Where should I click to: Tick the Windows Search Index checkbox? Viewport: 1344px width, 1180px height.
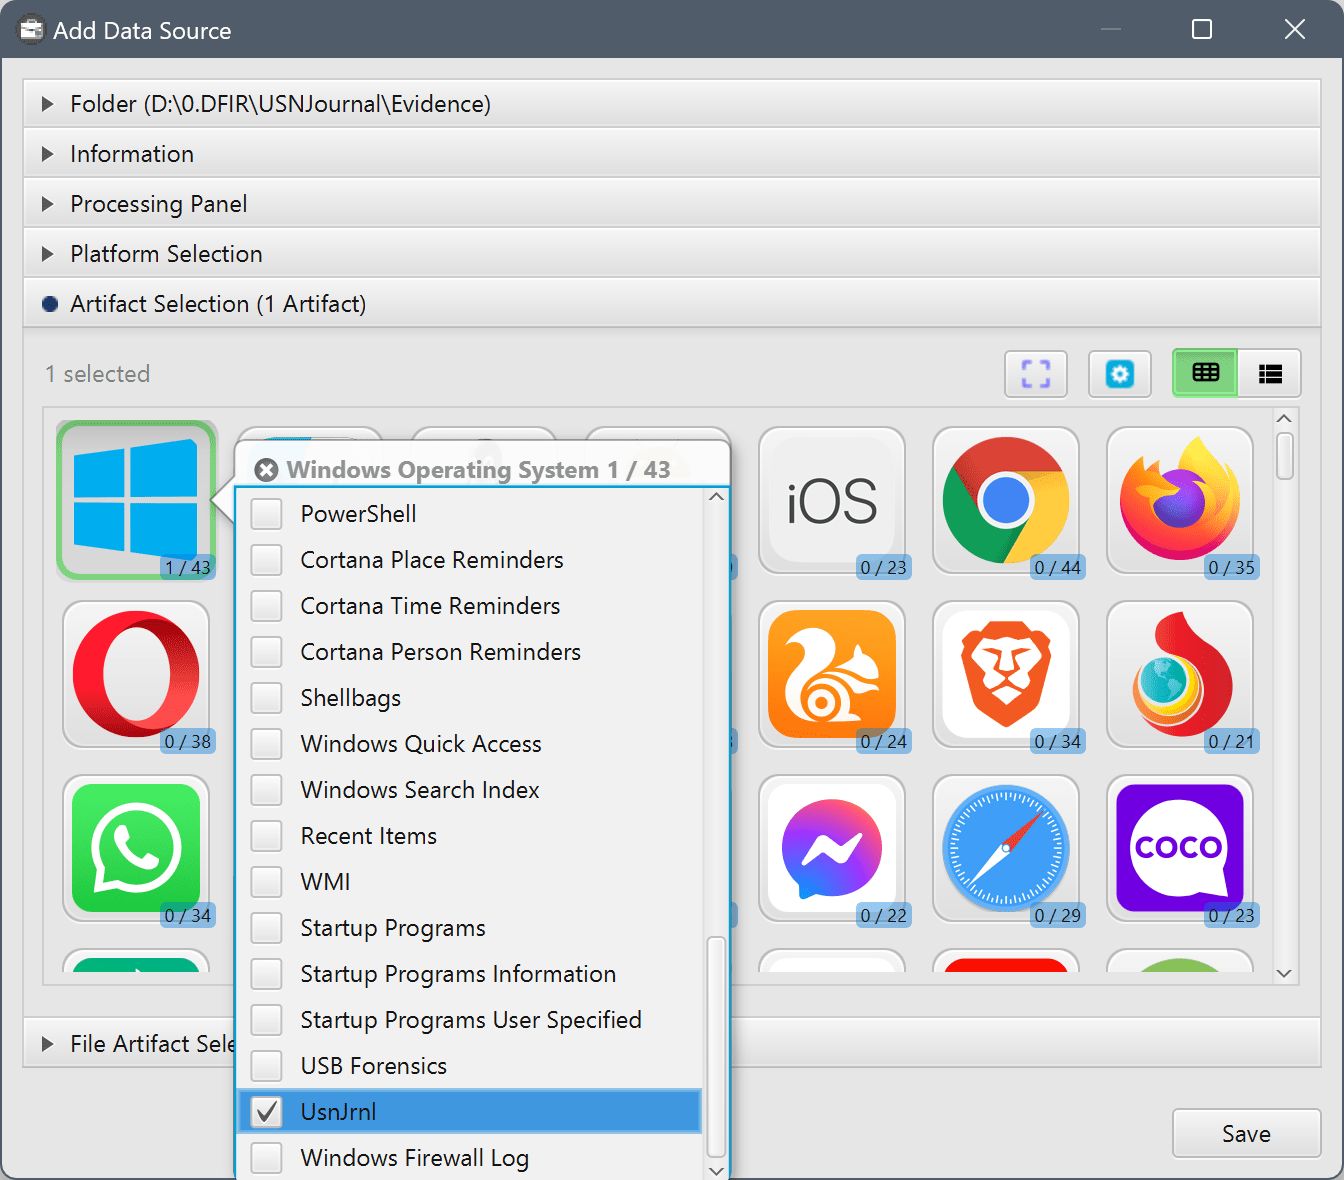pyautogui.click(x=266, y=790)
